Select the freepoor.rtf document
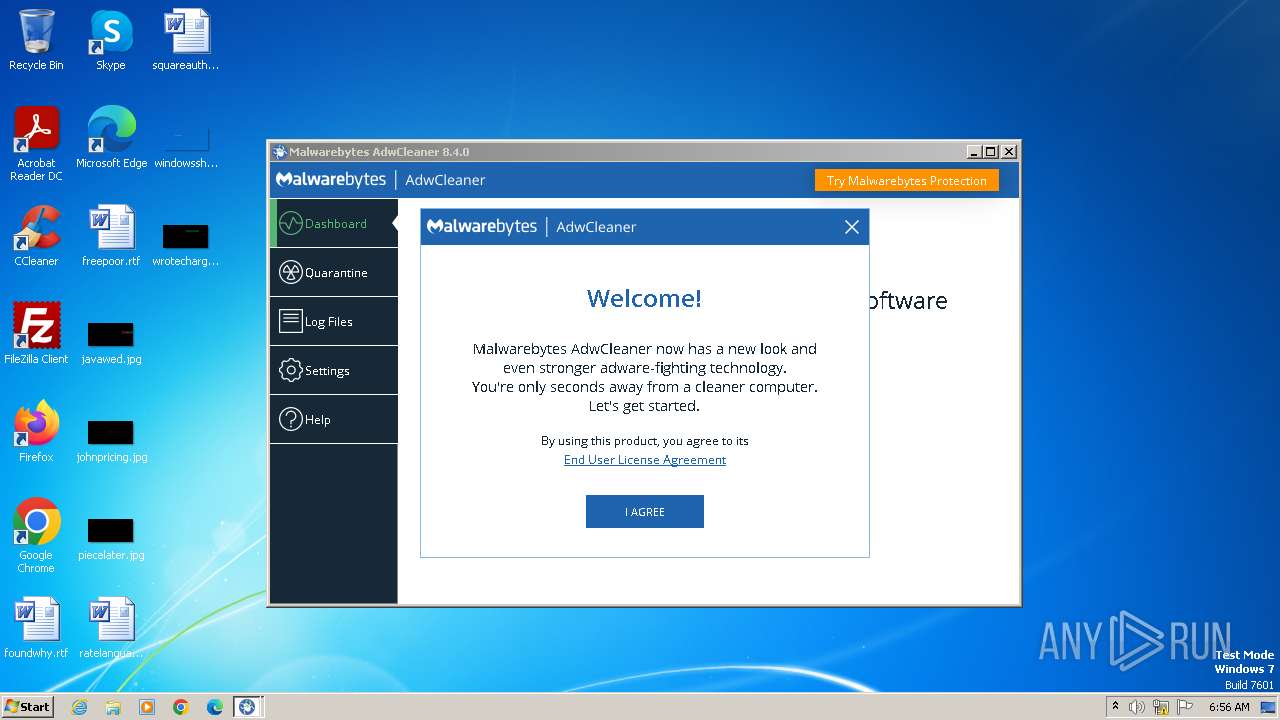 coord(111,236)
